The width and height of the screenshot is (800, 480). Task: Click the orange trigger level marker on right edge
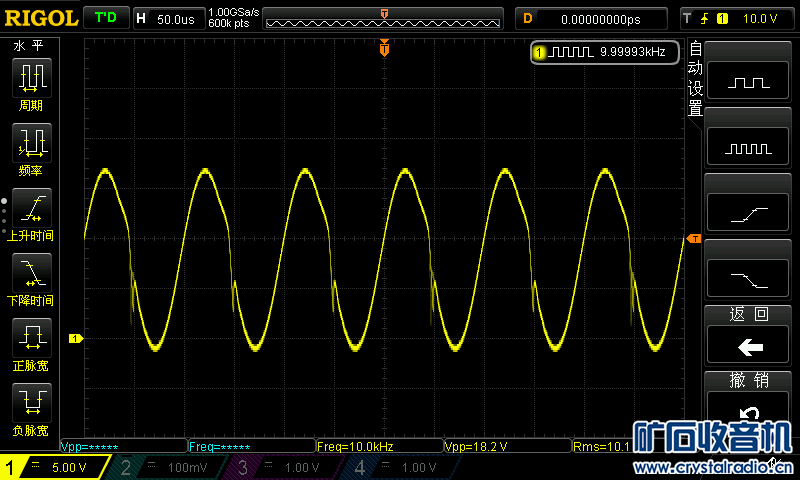693,238
